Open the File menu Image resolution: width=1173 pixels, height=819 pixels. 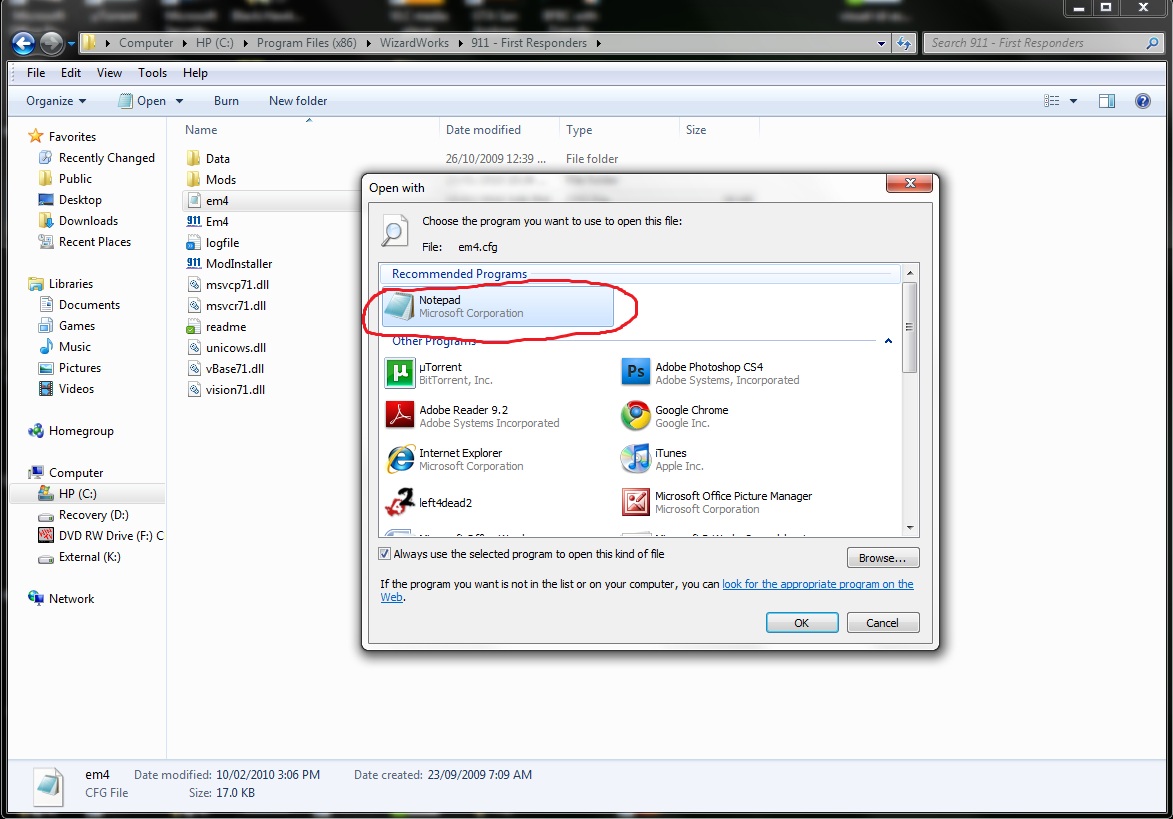coord(36,73)
